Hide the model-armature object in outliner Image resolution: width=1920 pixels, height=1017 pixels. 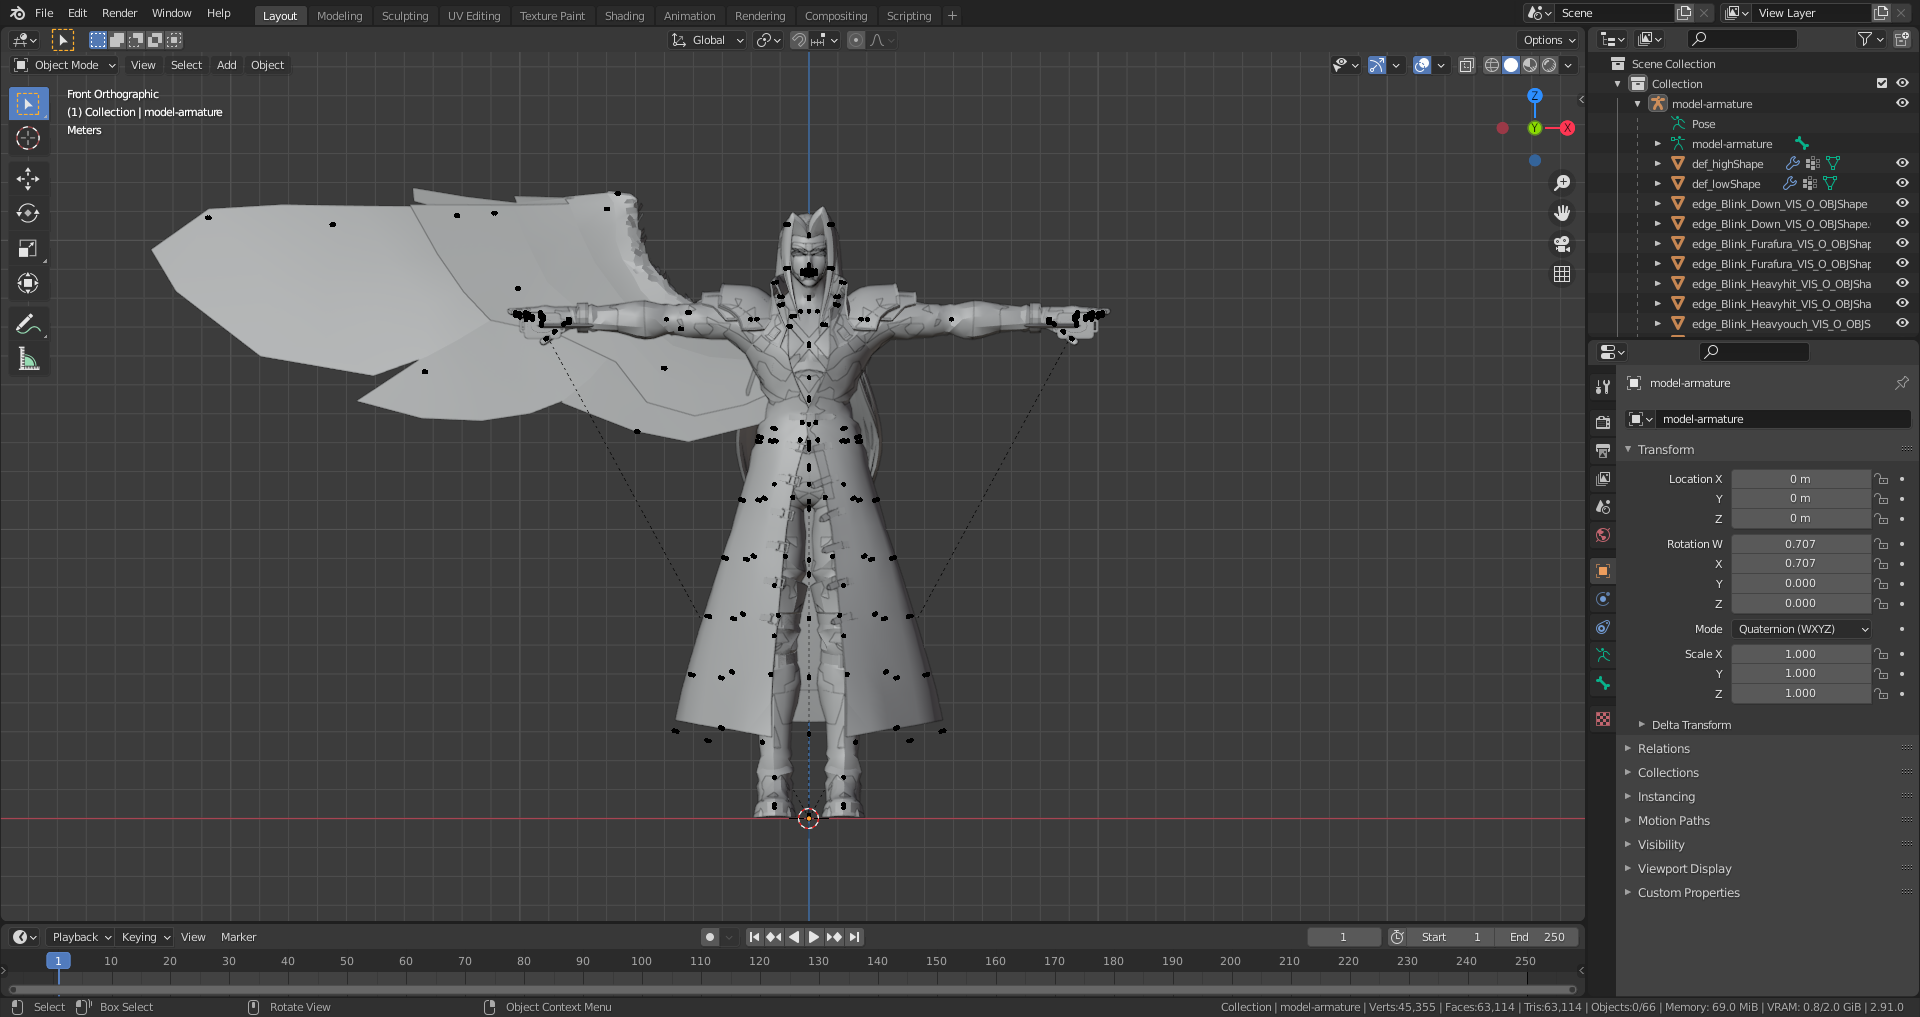(x=1902, y=103)
